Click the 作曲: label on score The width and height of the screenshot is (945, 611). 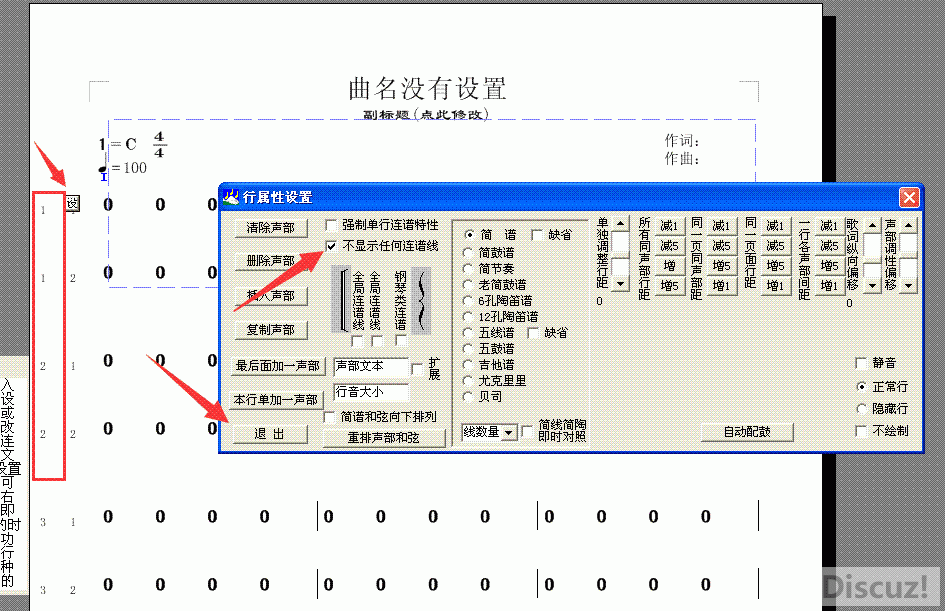click(682, 159)
